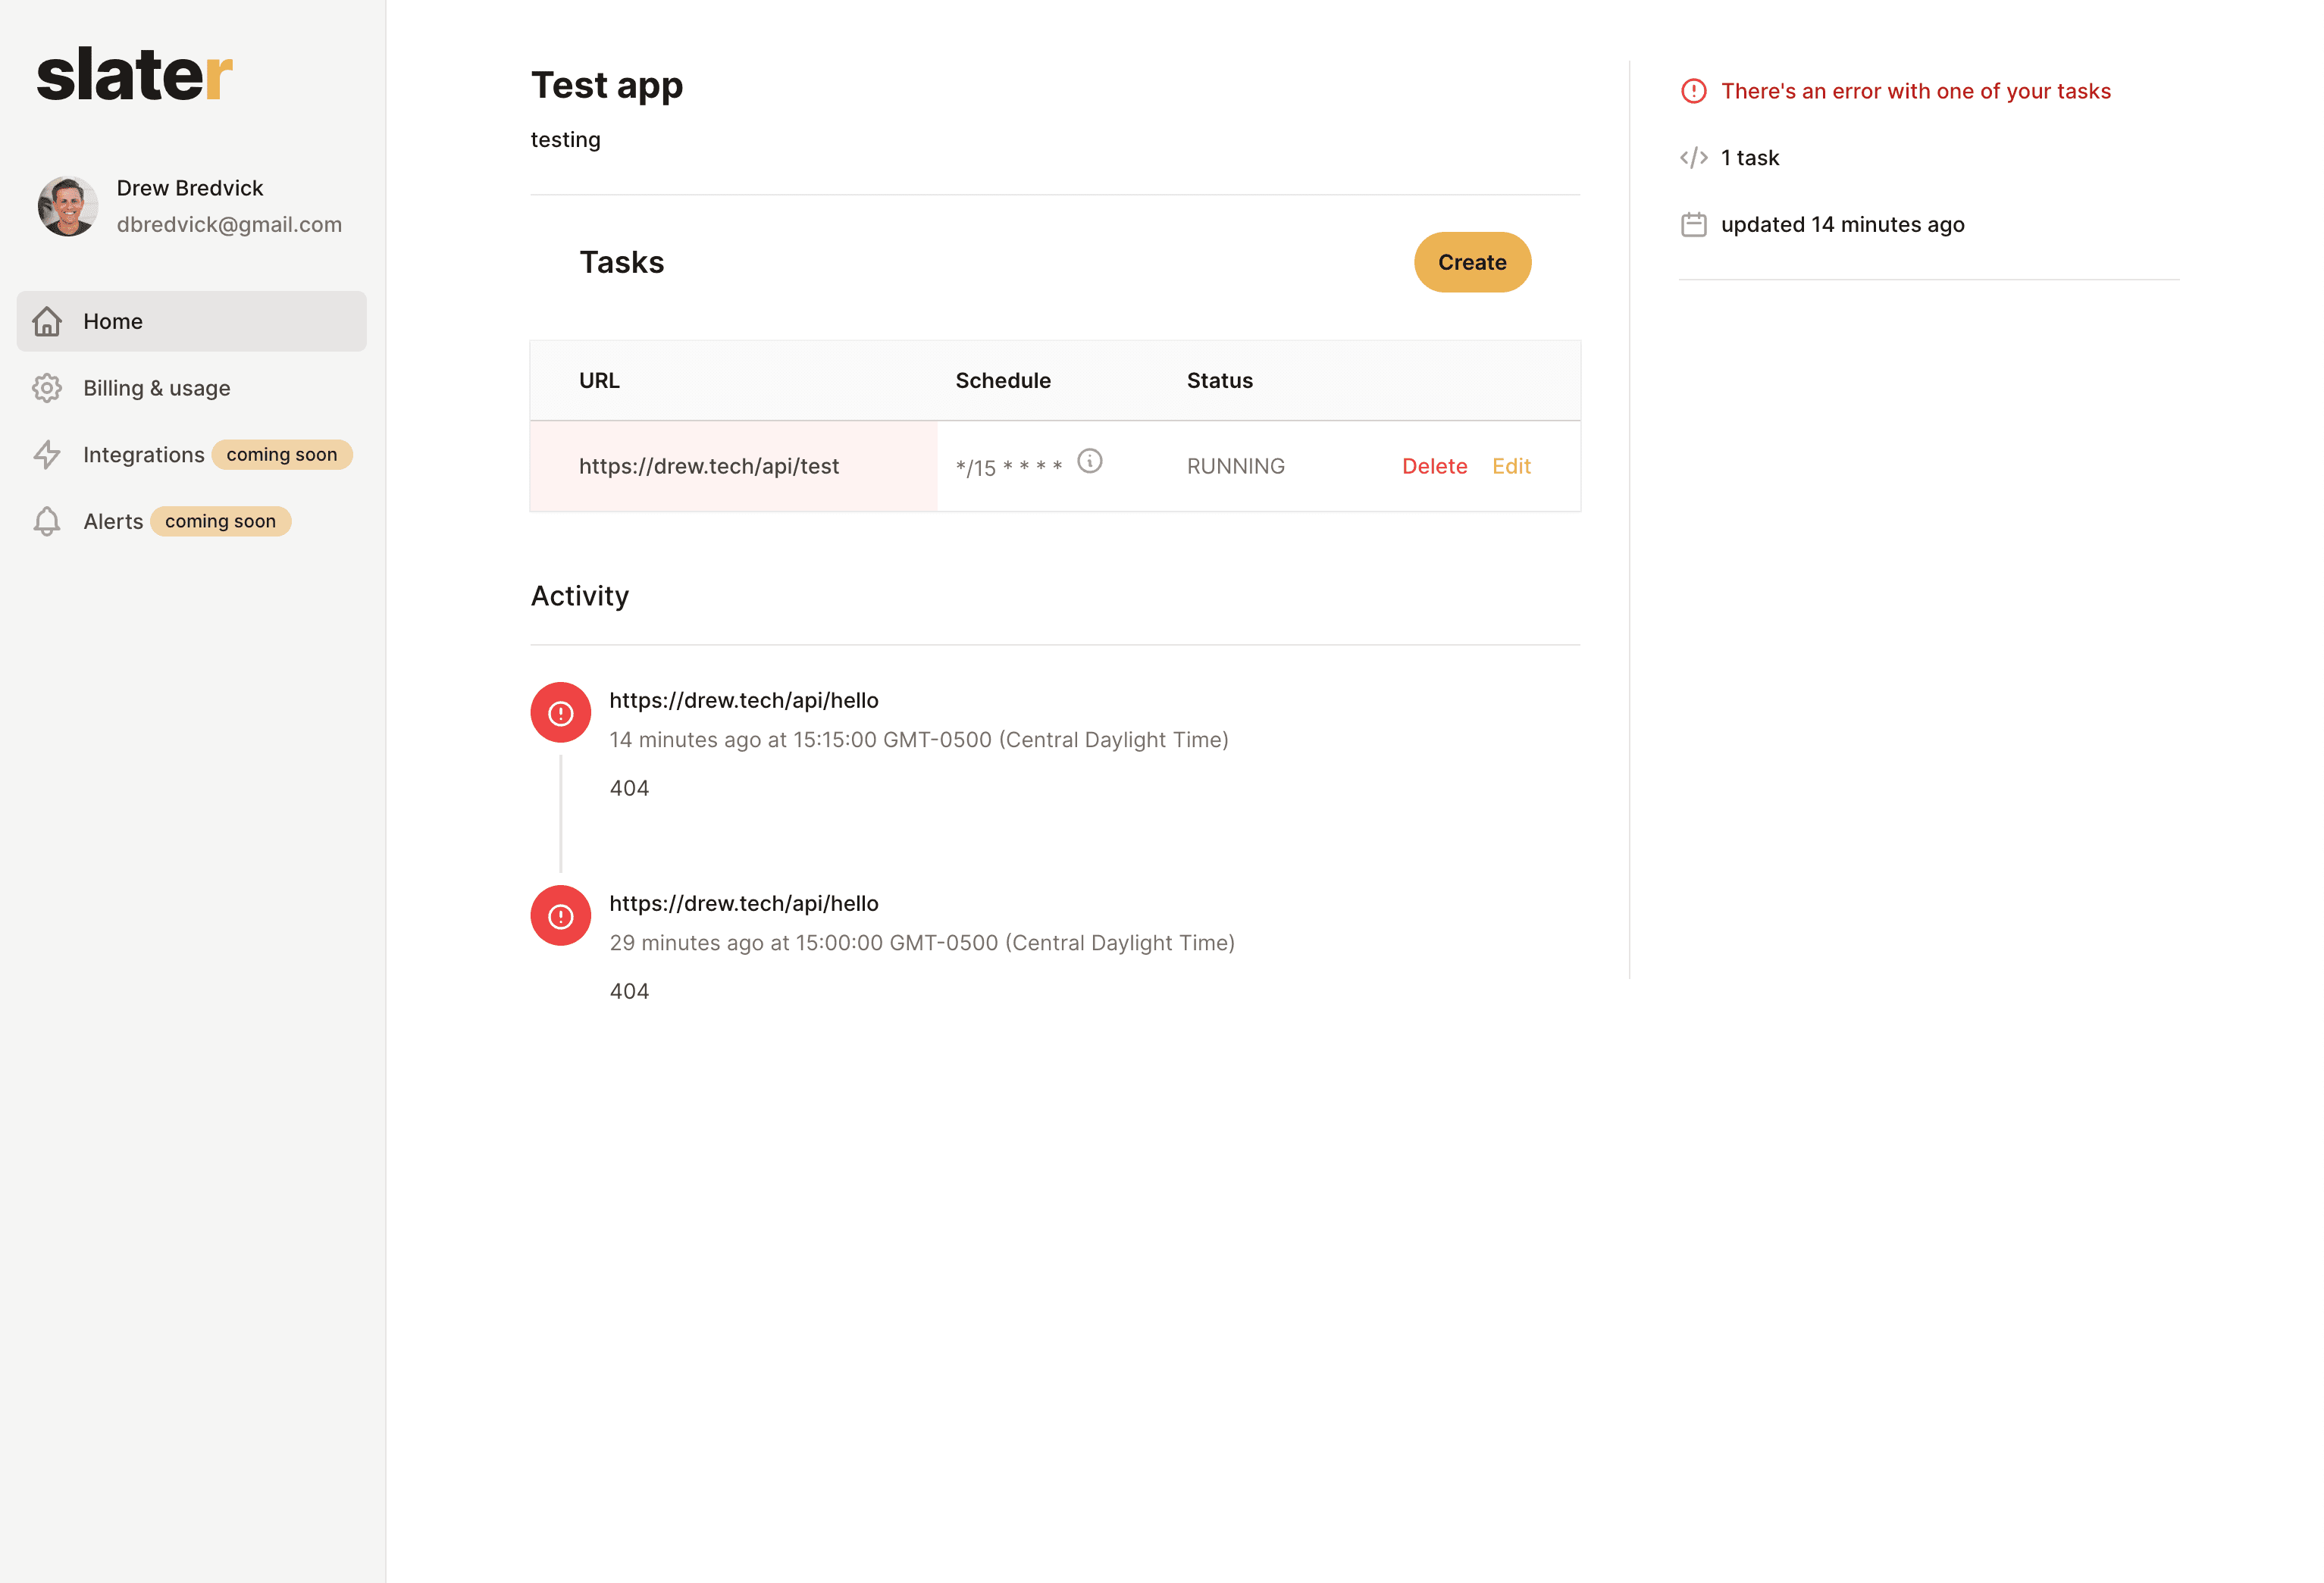Click the task error alert icon
Image resolution: width=2324 pixels, height=1583 pixels.
(1694, 91)
